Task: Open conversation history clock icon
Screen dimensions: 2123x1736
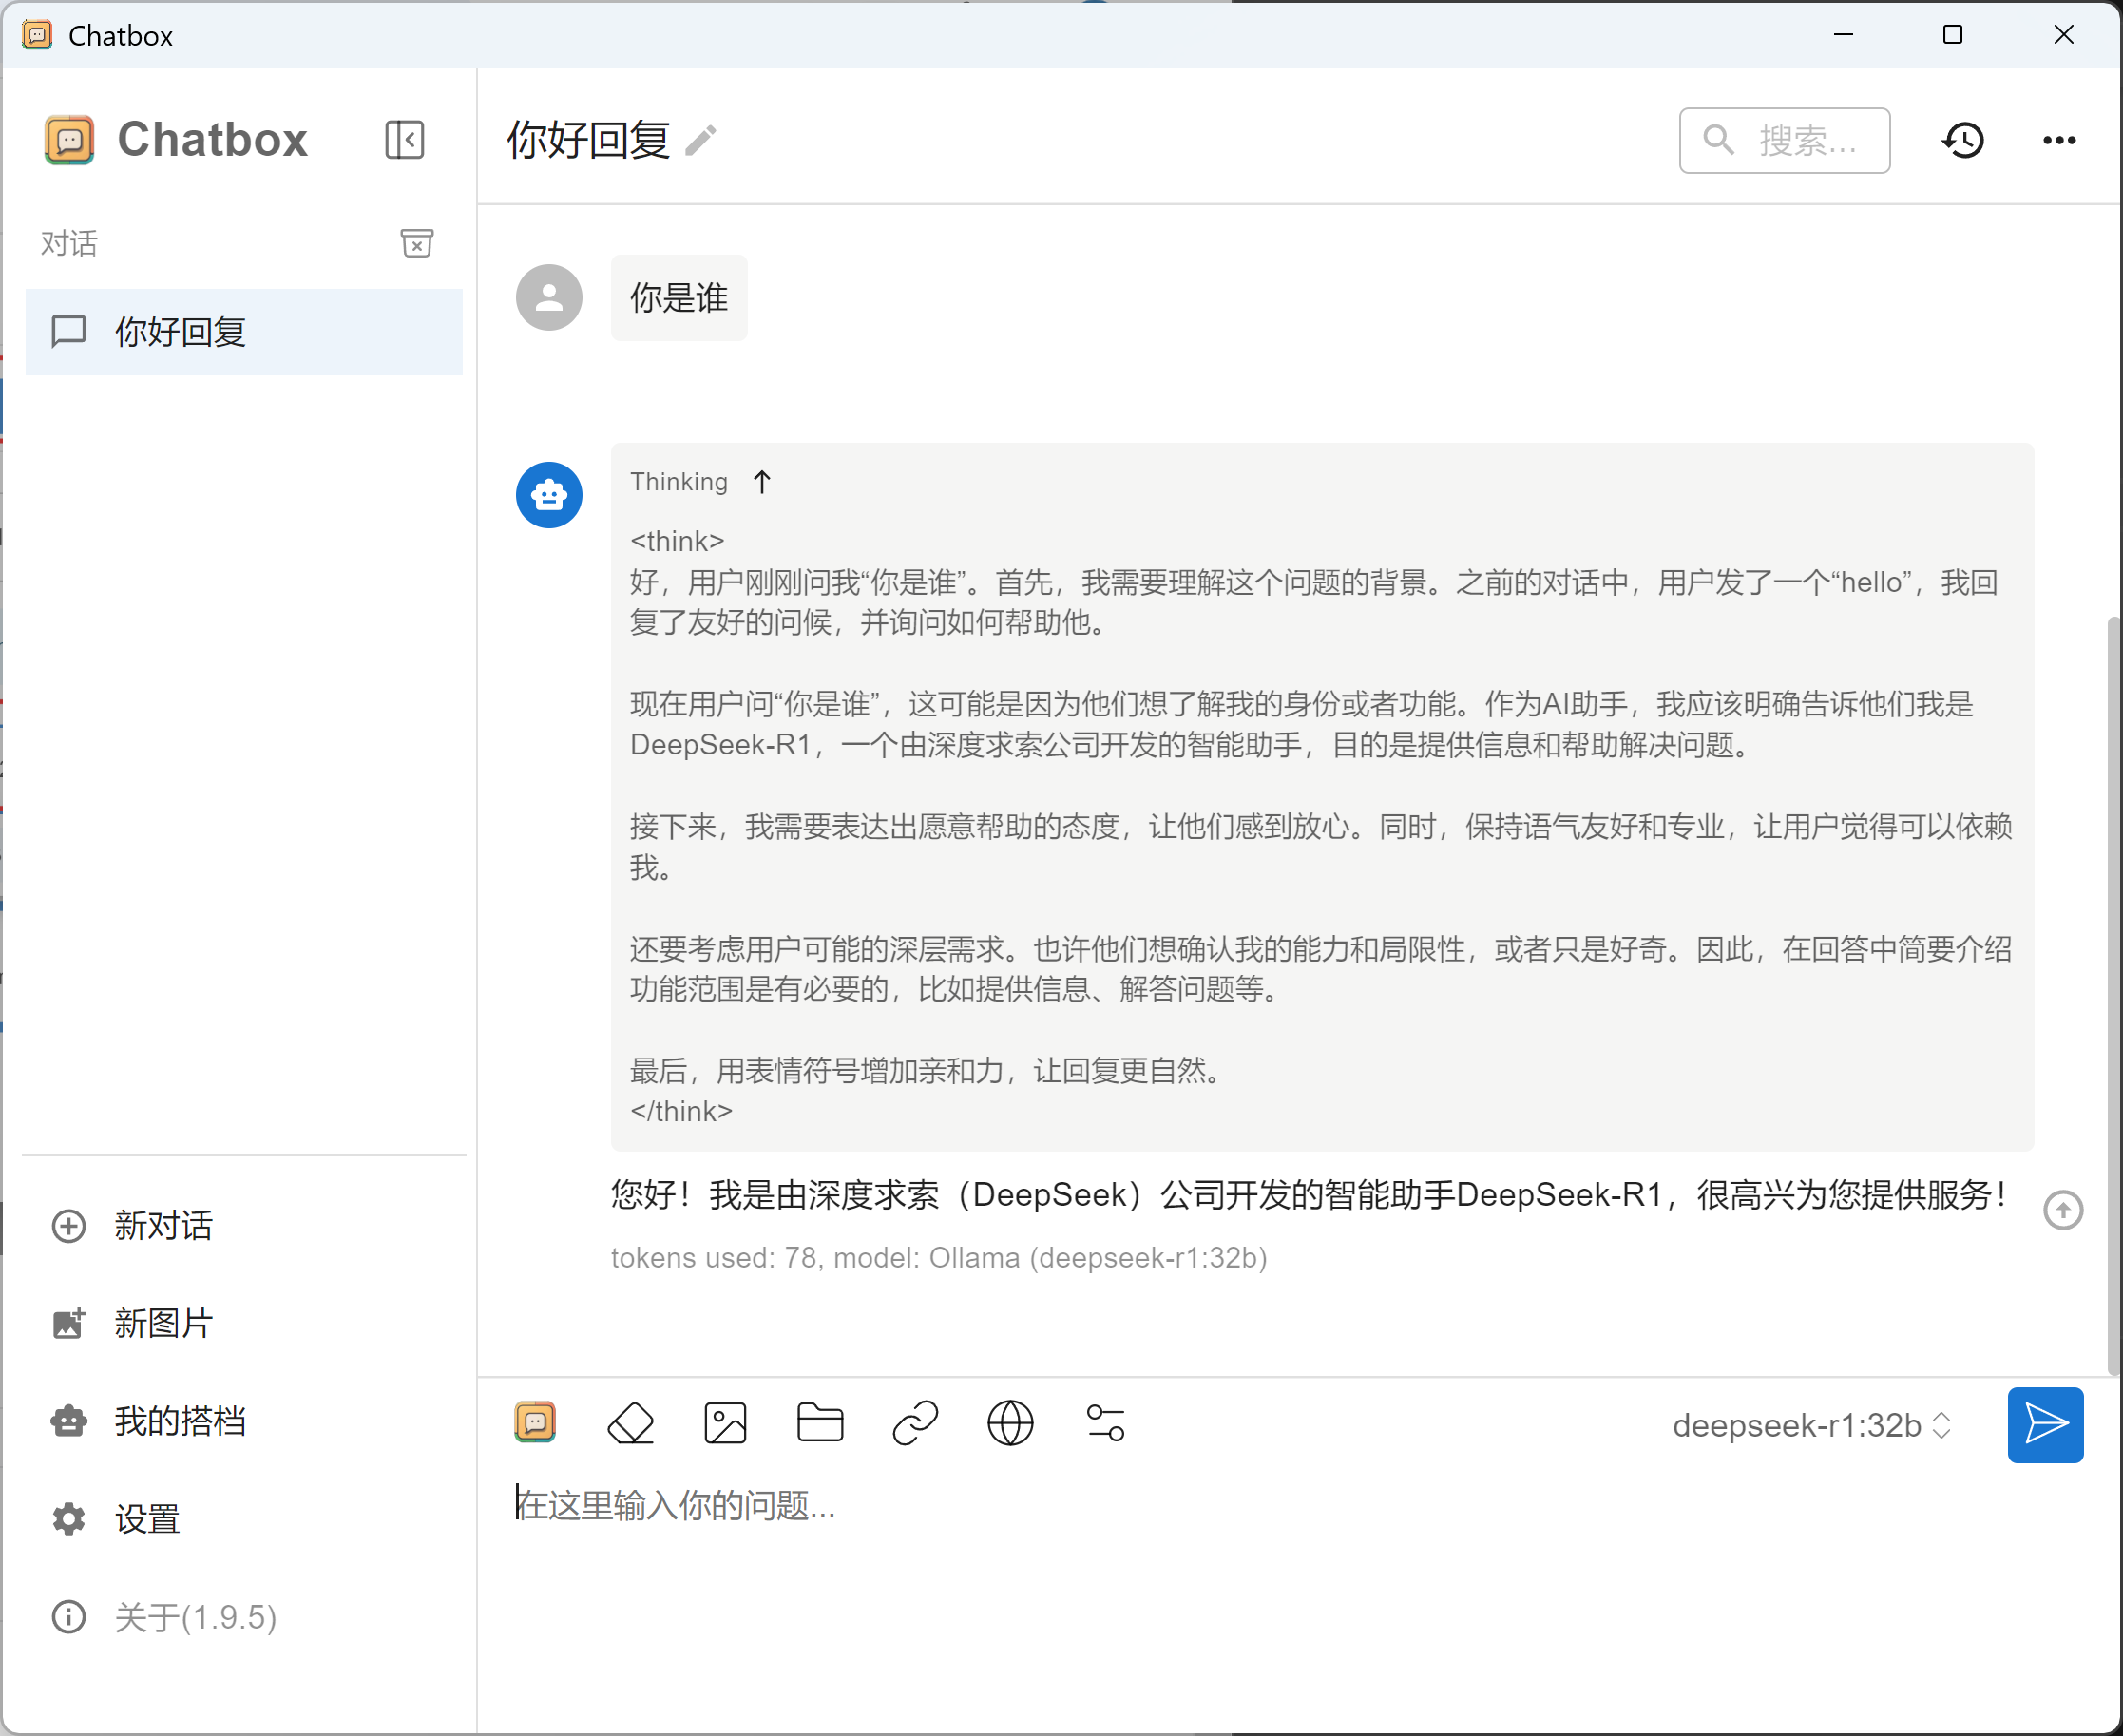Action: point(1964,141)
